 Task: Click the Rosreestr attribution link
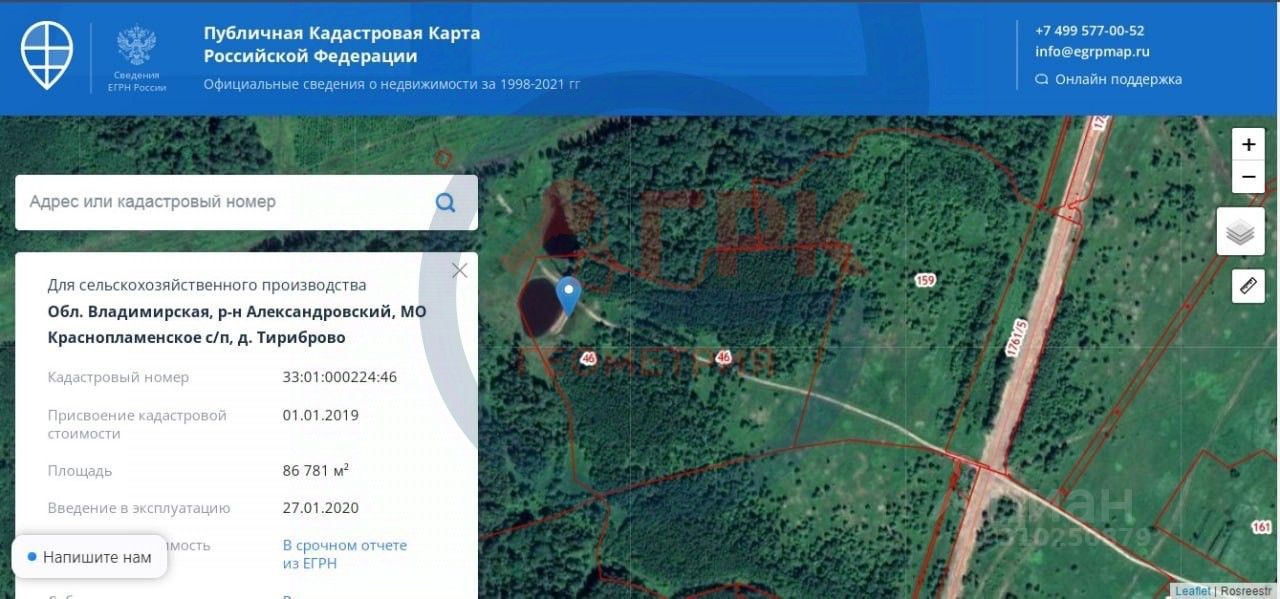(x=1247, y=591)
